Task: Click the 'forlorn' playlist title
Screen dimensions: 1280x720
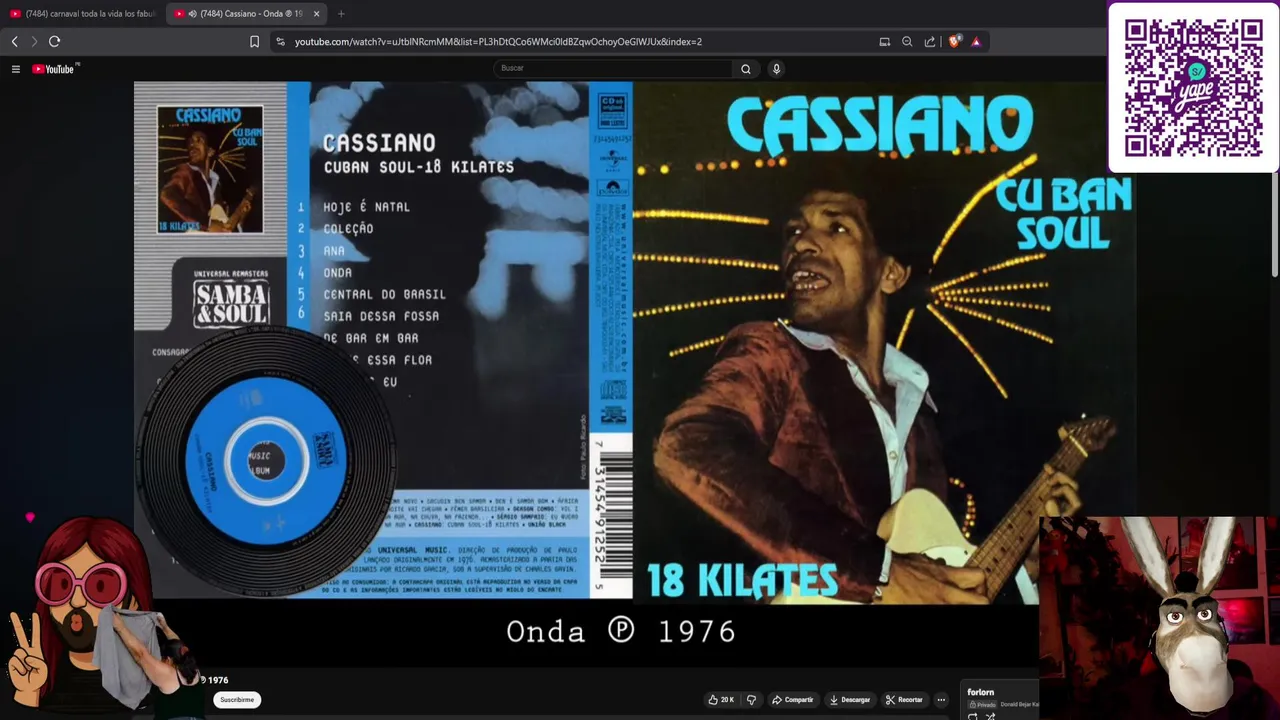Action: point(981,692)
